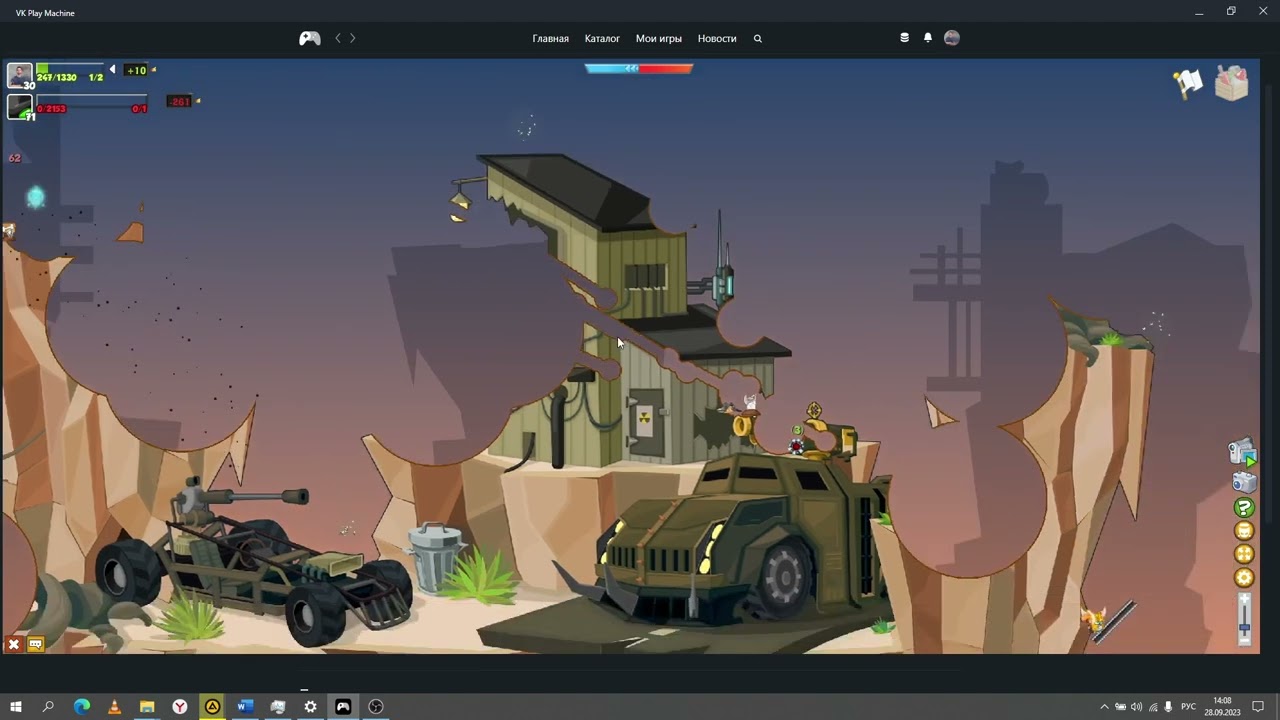
Task: Click the gold round button below the help icon
Action: pos(1244,531)
